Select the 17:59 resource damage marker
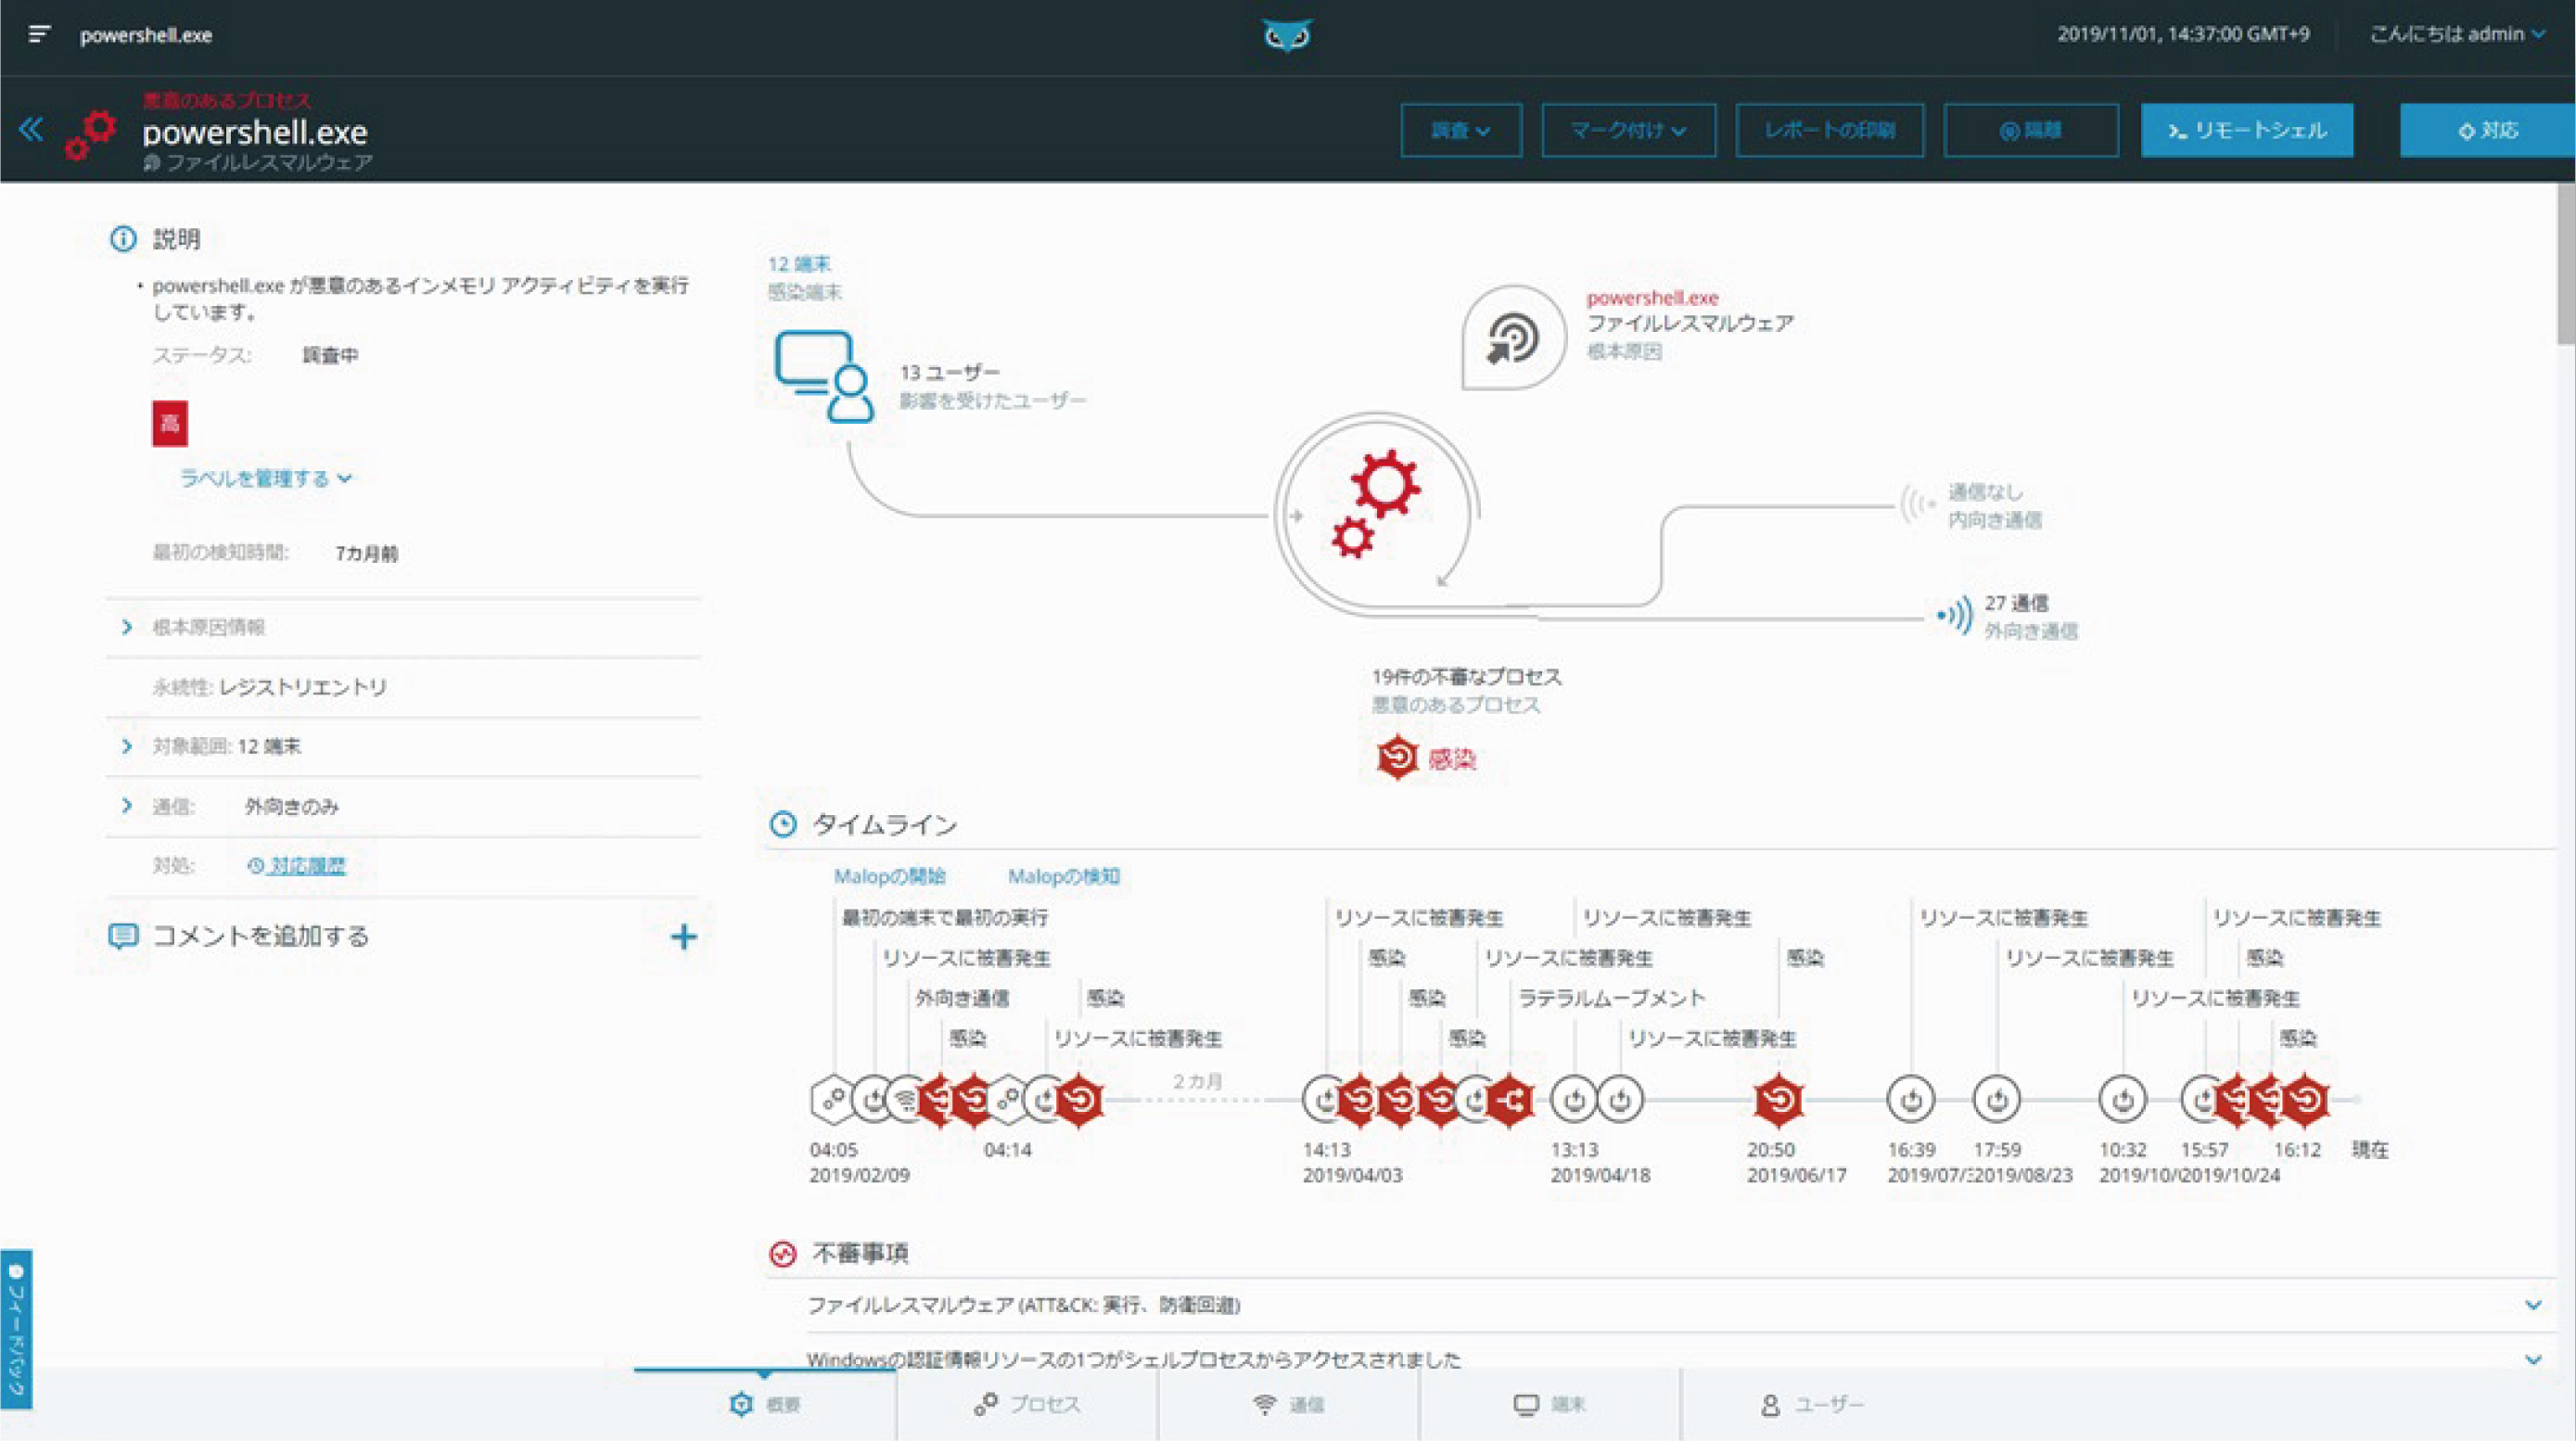The image size is (2576, 1441). point(1997,1100)
